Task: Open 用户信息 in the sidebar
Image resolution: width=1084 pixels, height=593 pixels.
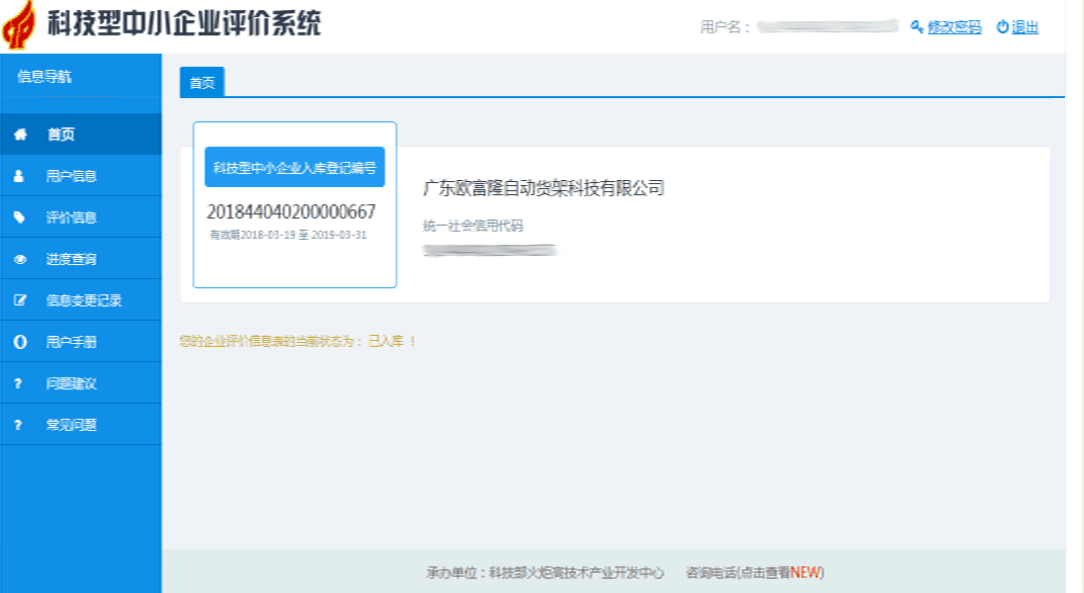Action: [81, 176]
